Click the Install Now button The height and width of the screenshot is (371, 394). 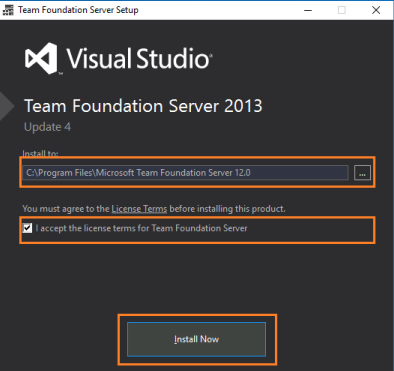[196, 339]
